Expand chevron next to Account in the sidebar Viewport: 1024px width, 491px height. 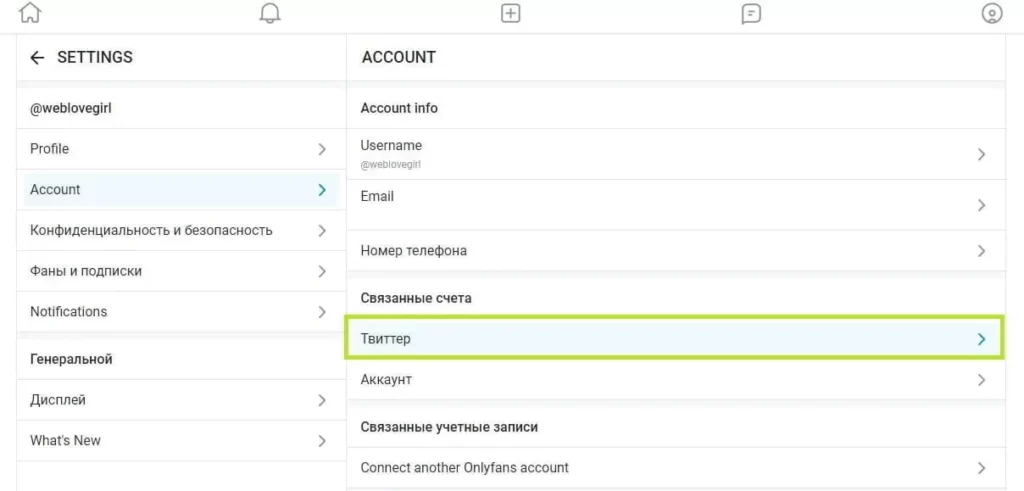322,190
